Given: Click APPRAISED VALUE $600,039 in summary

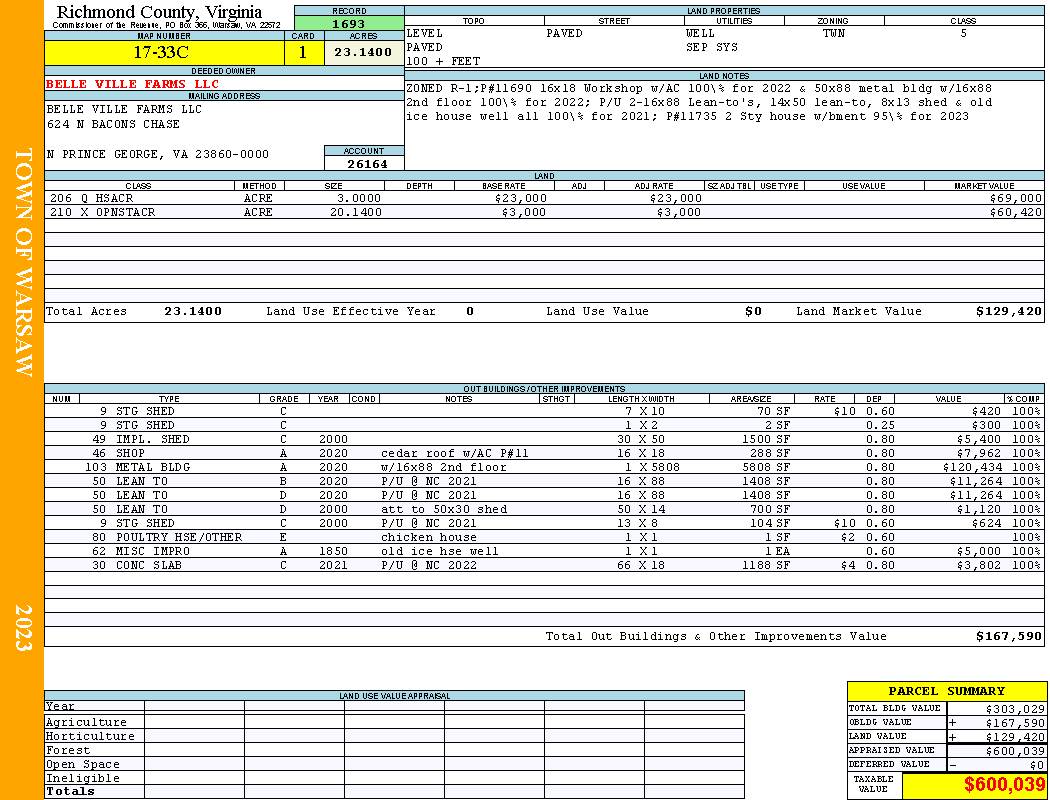Looking at the screenshot, I should (x=1015, y=751).
